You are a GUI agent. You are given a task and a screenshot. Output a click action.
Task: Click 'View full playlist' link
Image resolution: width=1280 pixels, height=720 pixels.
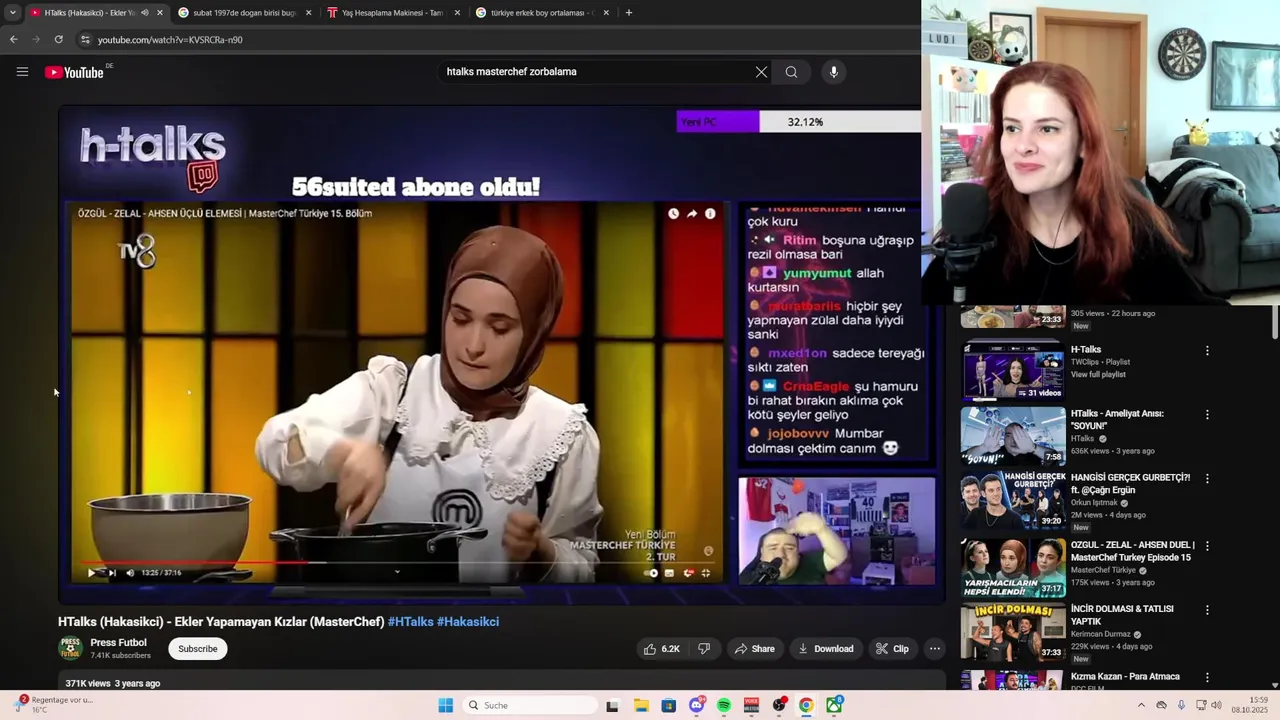[1098, 375]
